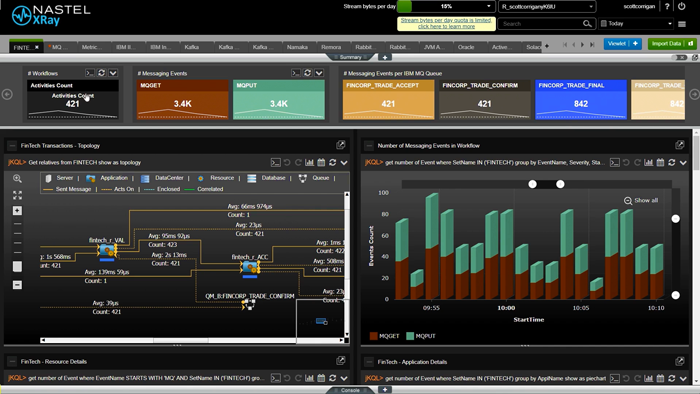Open console icon in Workflows viewlet
This screenshot has width=700, height=394.
coord(90,73)
